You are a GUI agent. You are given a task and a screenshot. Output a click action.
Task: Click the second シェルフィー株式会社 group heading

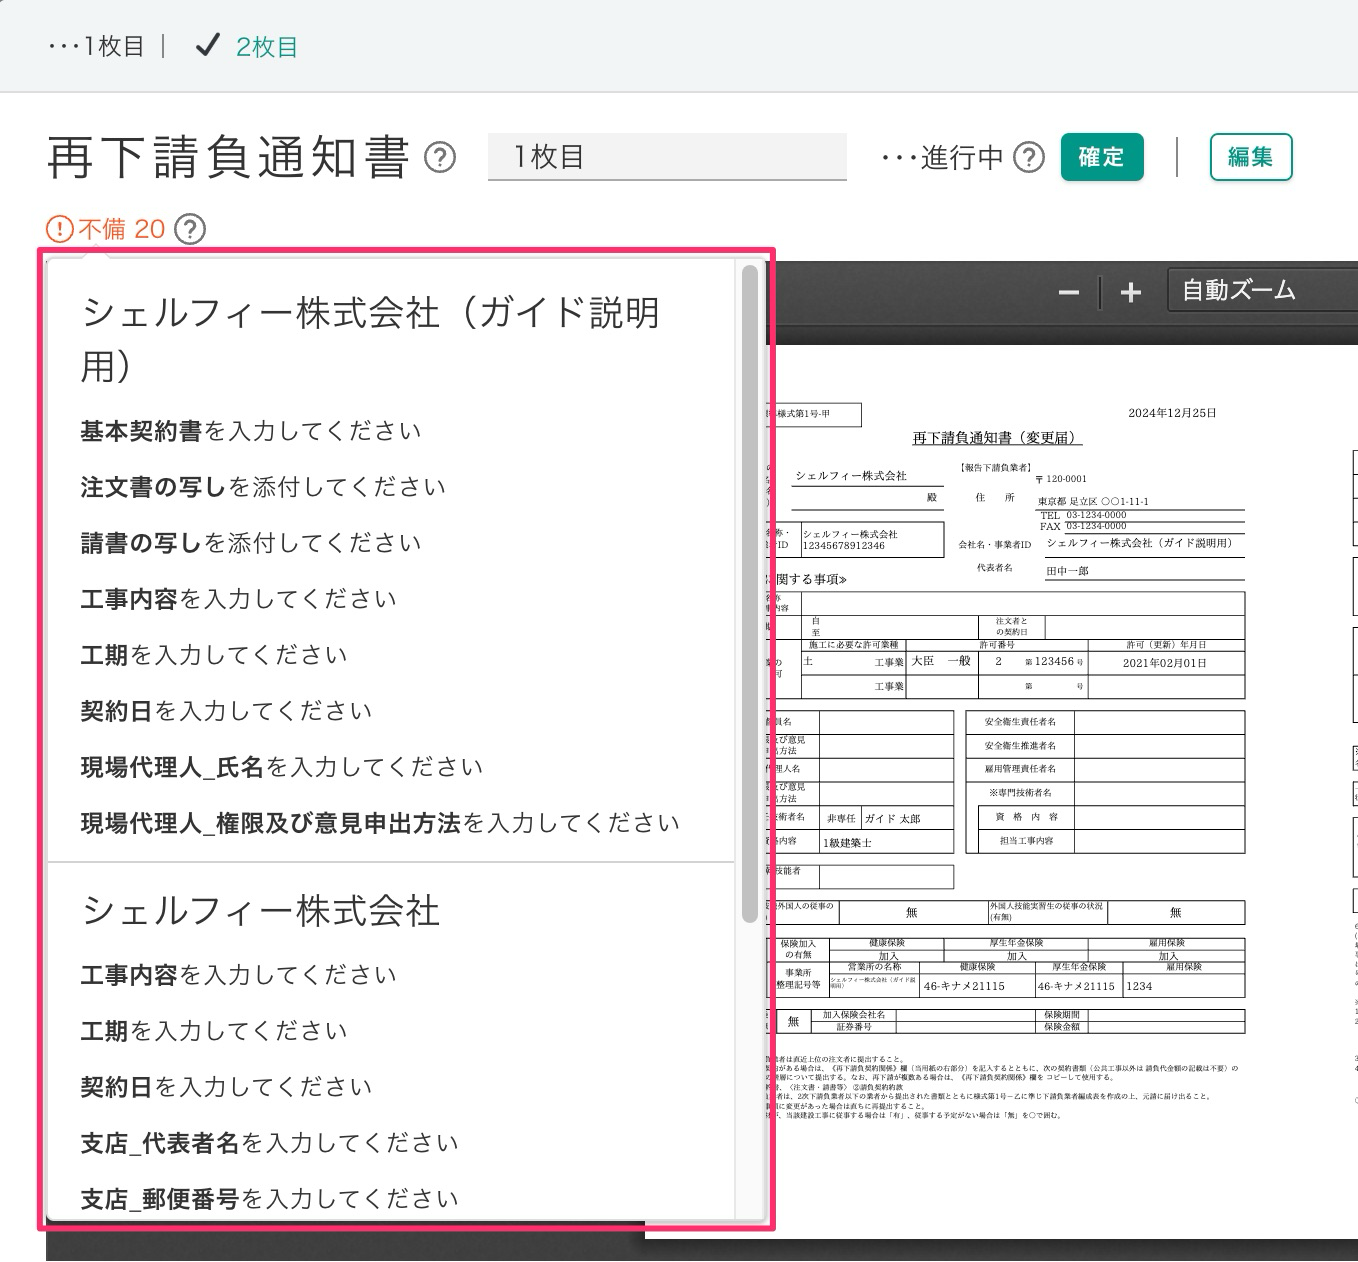pos(260,911)
